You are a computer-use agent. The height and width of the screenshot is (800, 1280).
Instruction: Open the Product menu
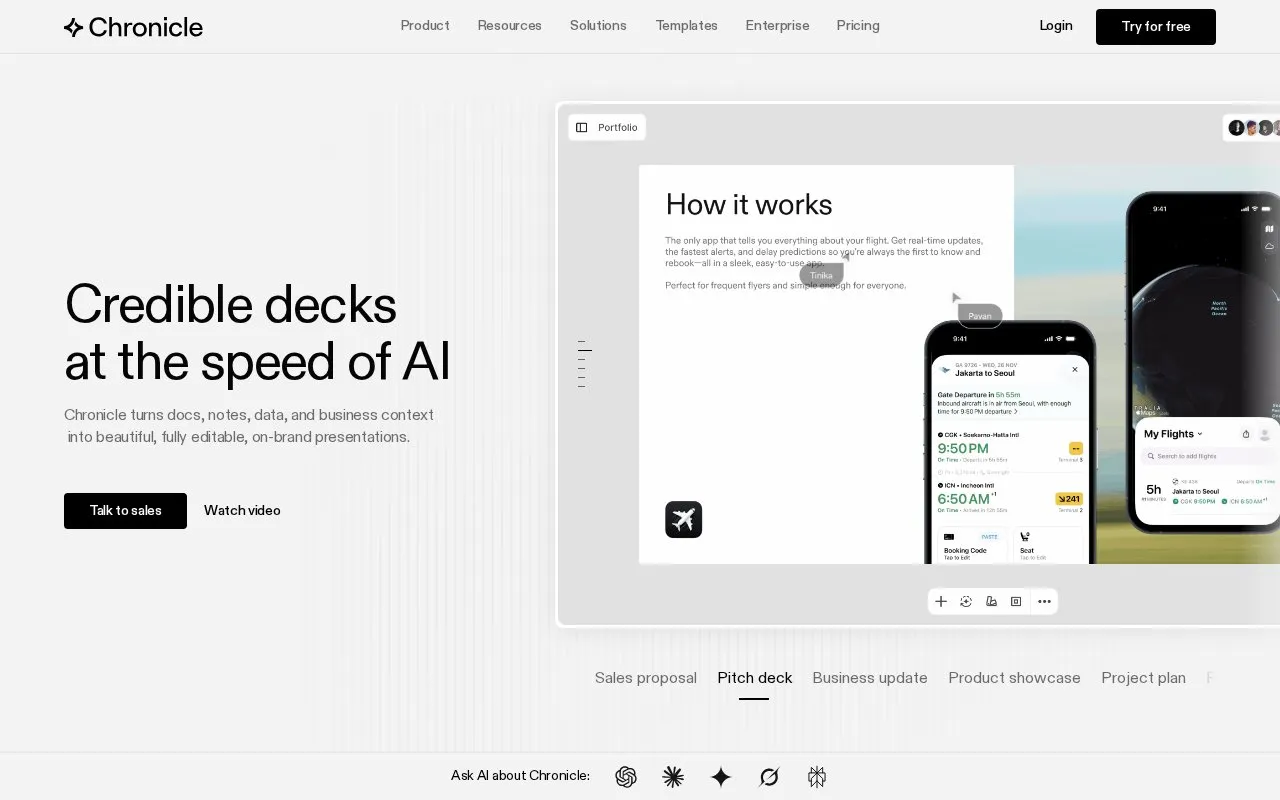click(x=425, y=26)
